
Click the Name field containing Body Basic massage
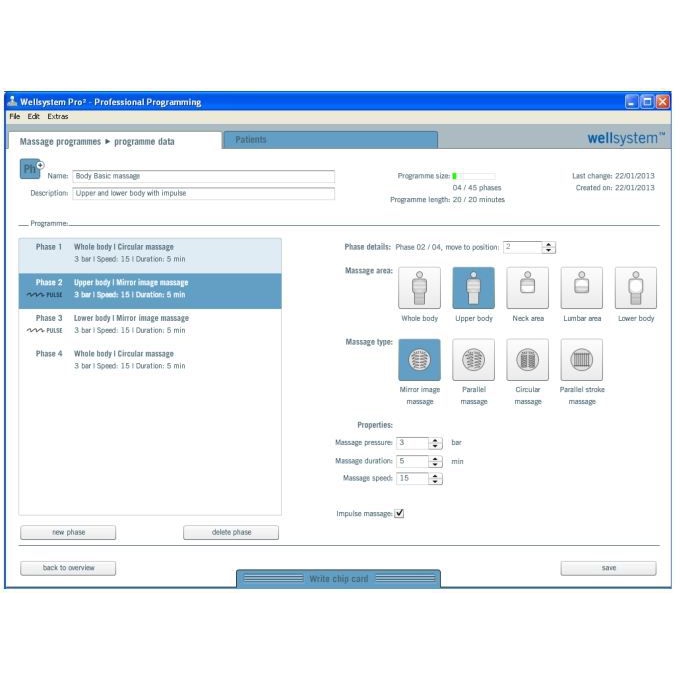click(x=203, y=176)
